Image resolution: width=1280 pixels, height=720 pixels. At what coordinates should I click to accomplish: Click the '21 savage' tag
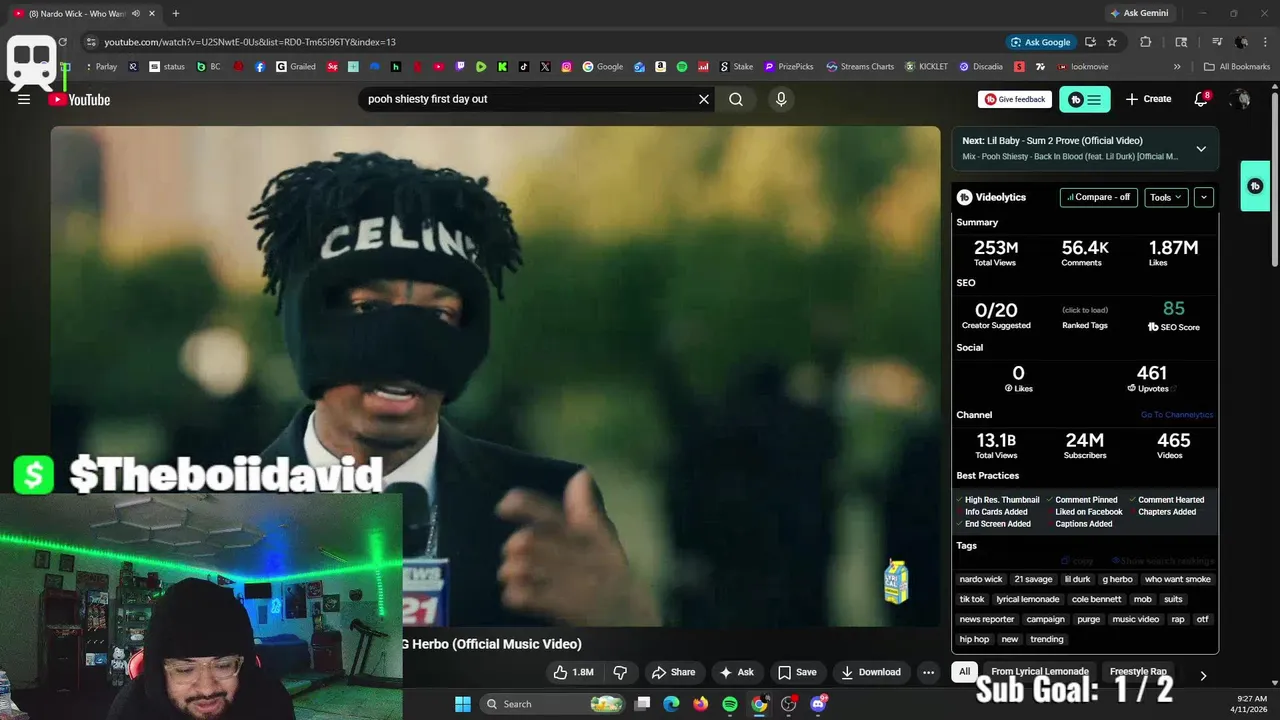[1033, 579]
